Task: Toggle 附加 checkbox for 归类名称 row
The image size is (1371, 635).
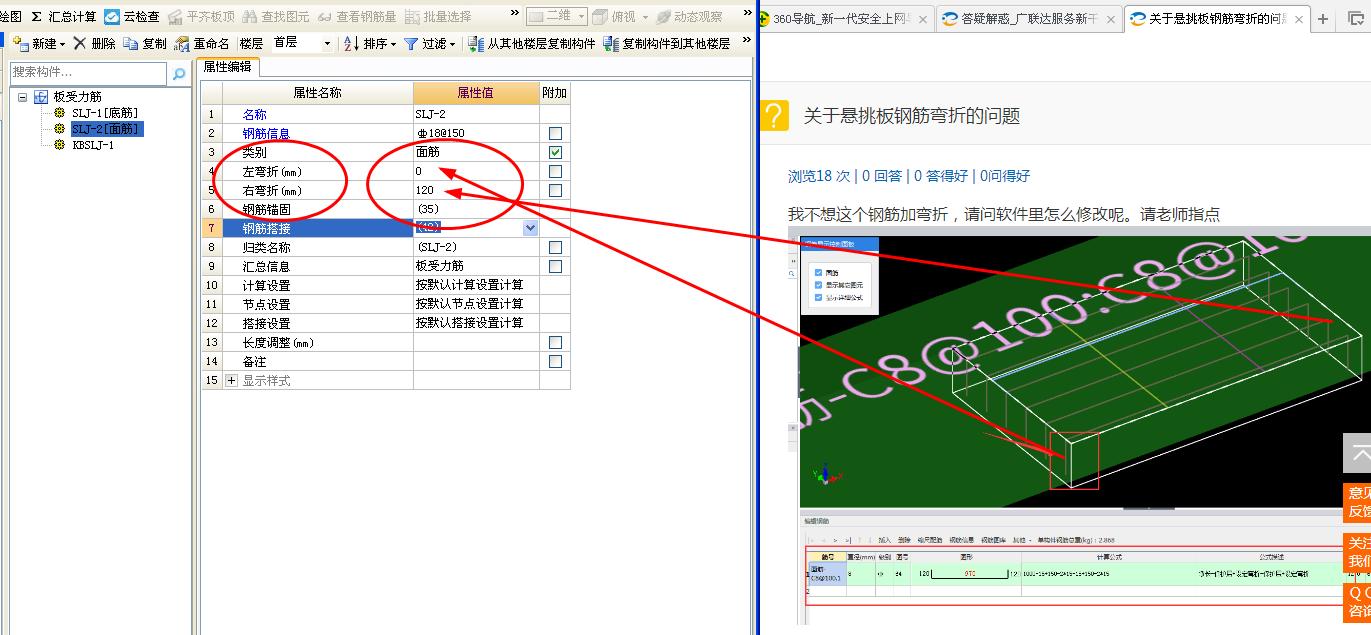Action: click(555, 247)
